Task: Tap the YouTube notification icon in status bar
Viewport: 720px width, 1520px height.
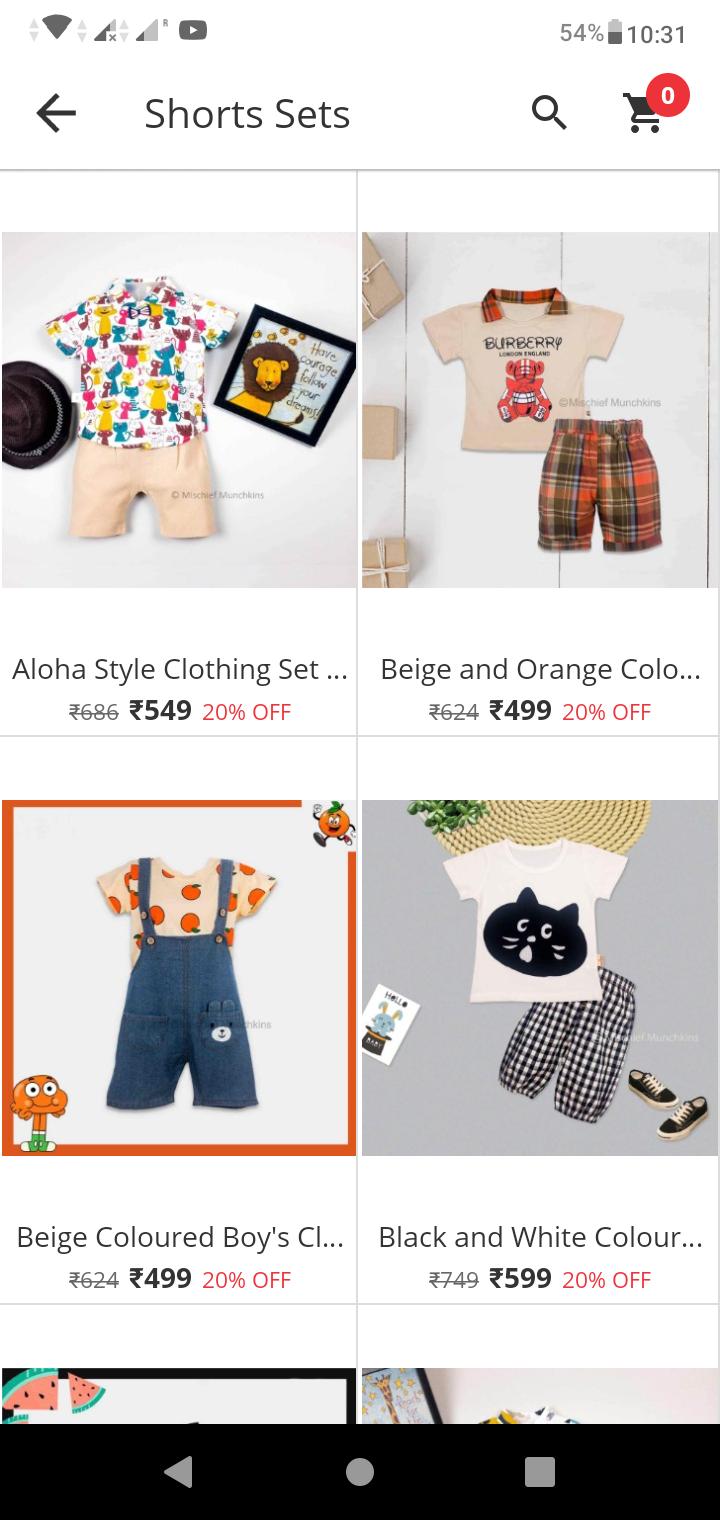Action: click(x=193, y=31)
